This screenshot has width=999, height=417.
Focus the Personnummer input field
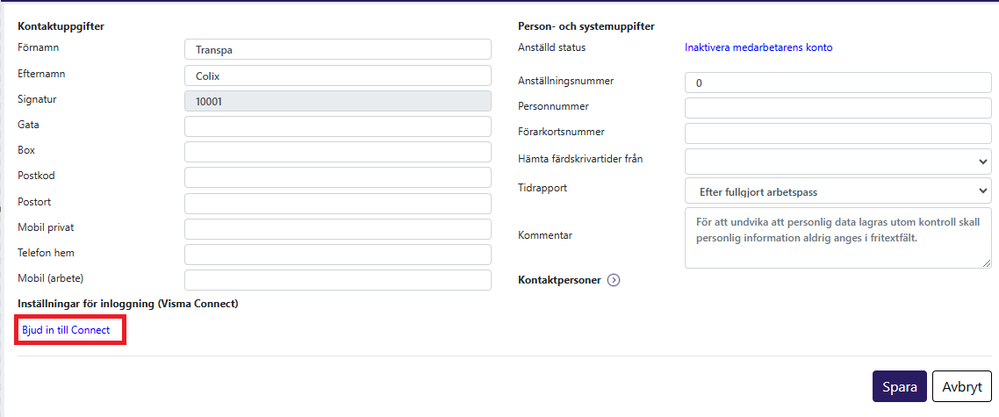click(x=838, y=108)
